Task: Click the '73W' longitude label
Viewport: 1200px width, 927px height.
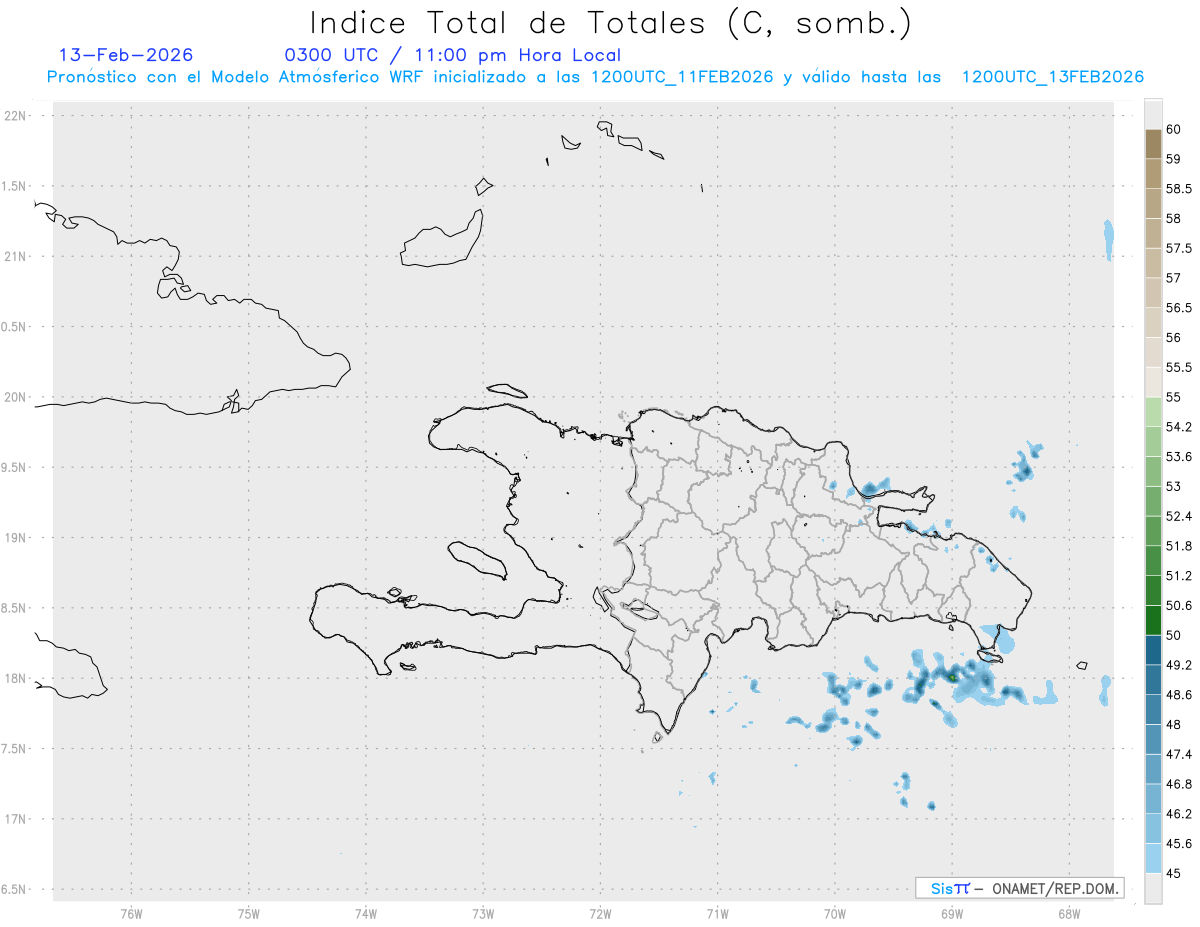Action: coord(483,913)
